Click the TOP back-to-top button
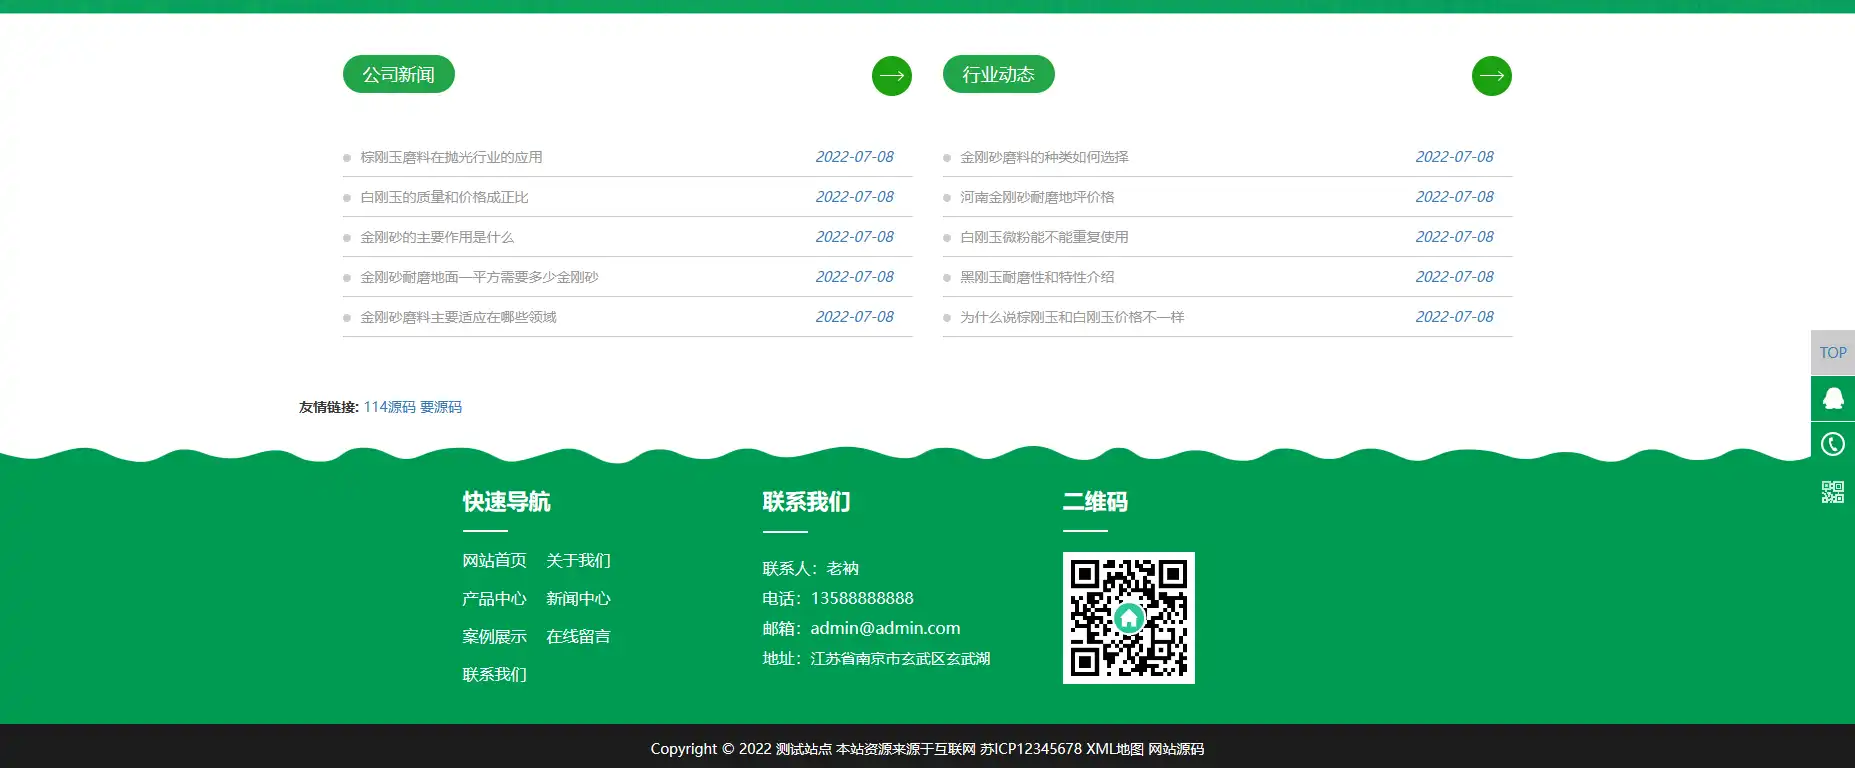 point(1833,353)
